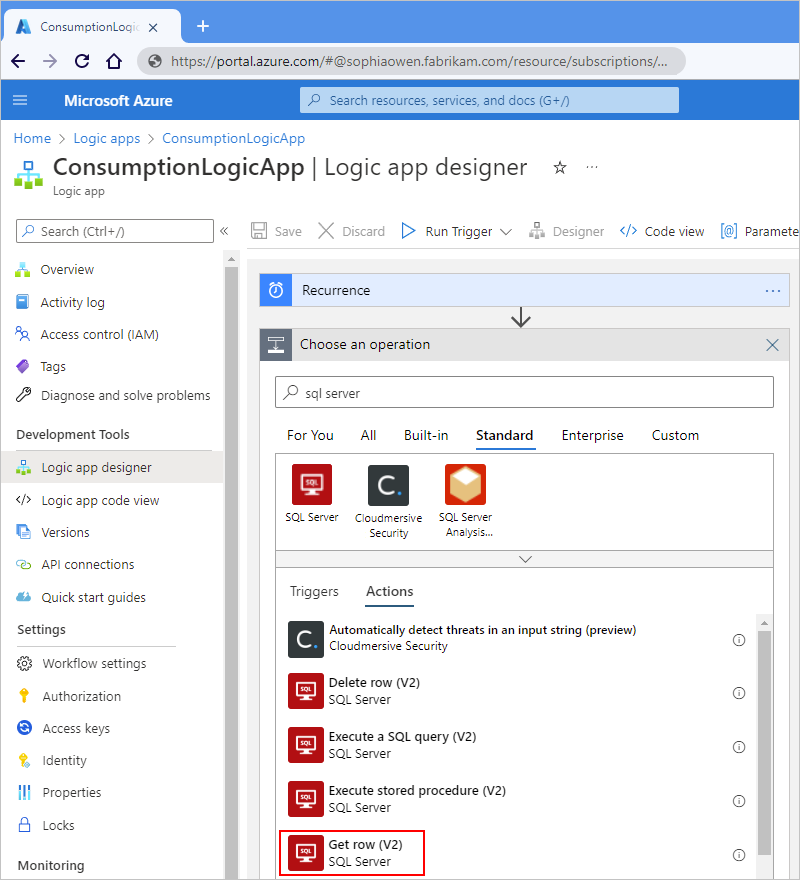Viewport: 800px width, 880px height.
Task: Reload the page with the browser refresh icon
Action: [x=82, y=61]
